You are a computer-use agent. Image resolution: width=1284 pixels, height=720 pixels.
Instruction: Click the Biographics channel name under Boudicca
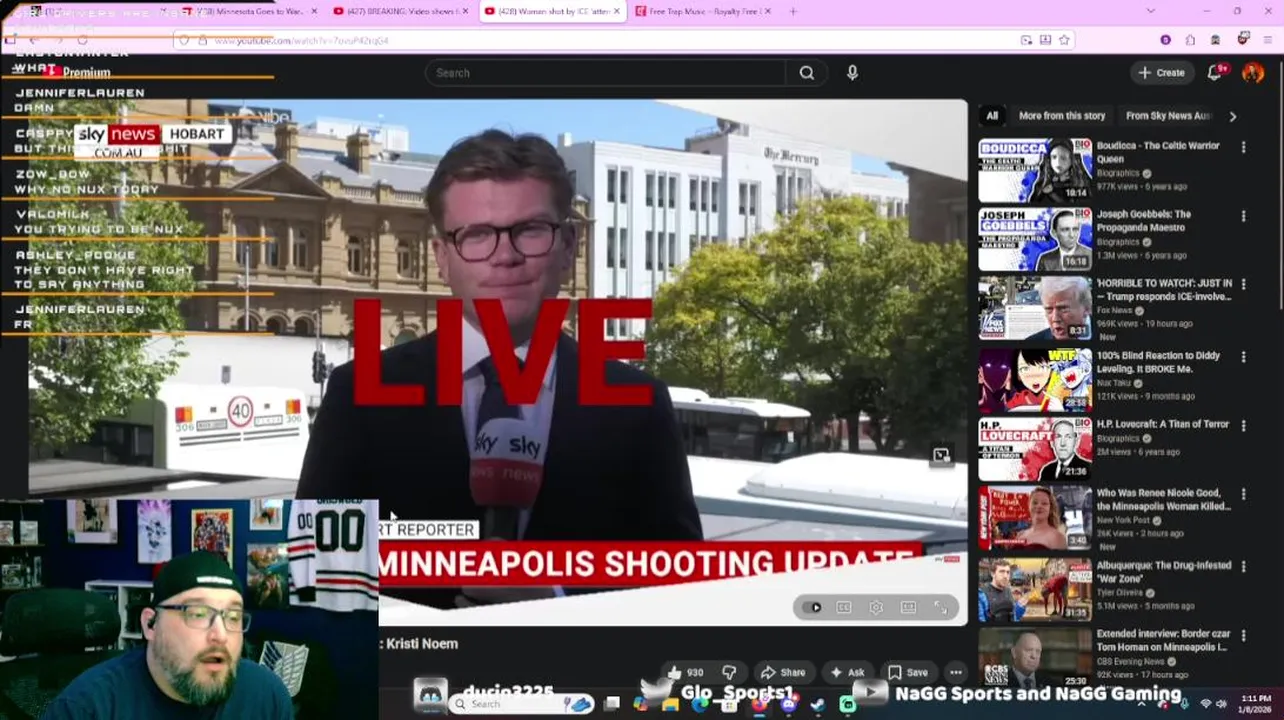click(x=1118, y=174)
